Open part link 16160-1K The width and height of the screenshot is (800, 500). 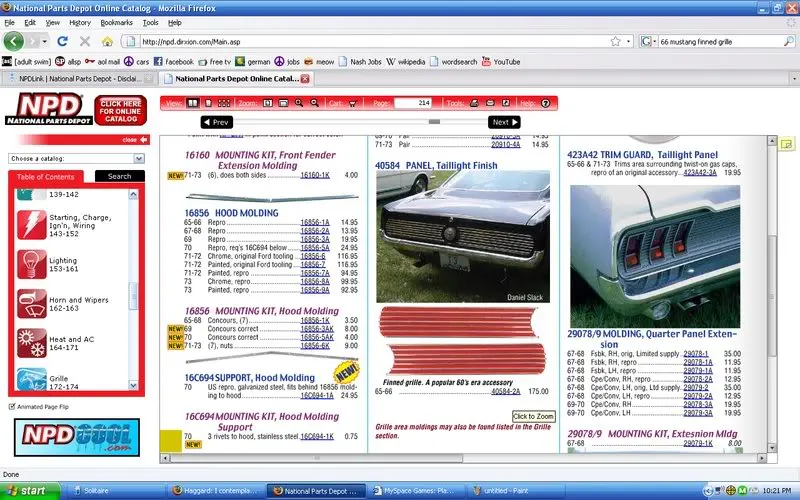315,175
